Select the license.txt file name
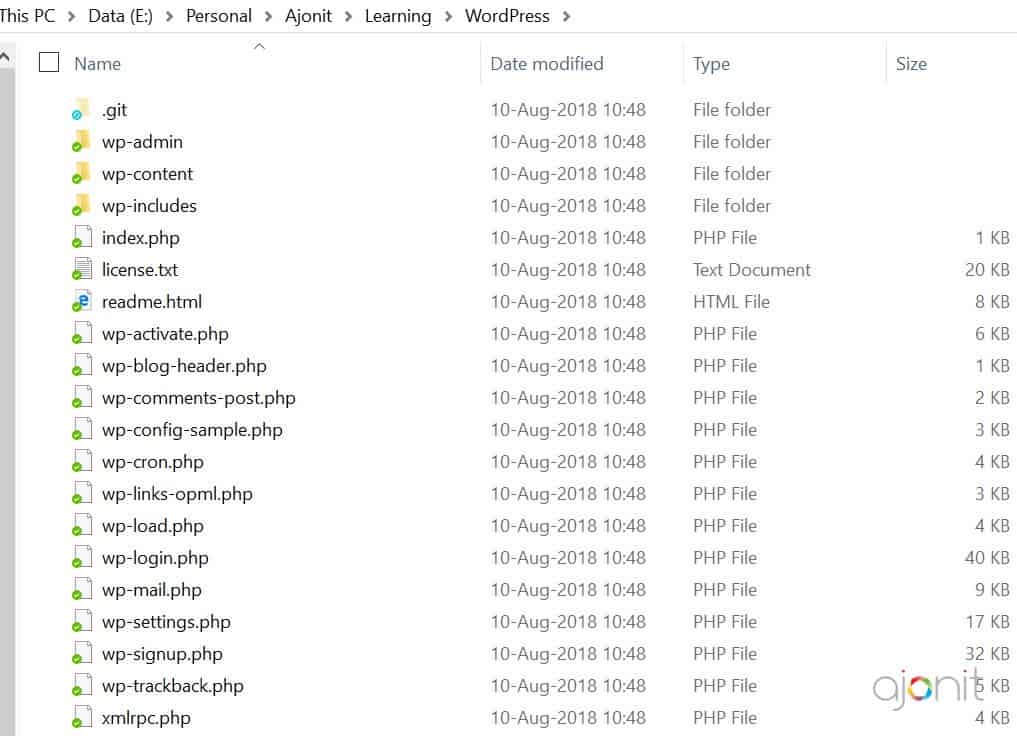Screen dimensions: 1017x736 coord(139,270)
